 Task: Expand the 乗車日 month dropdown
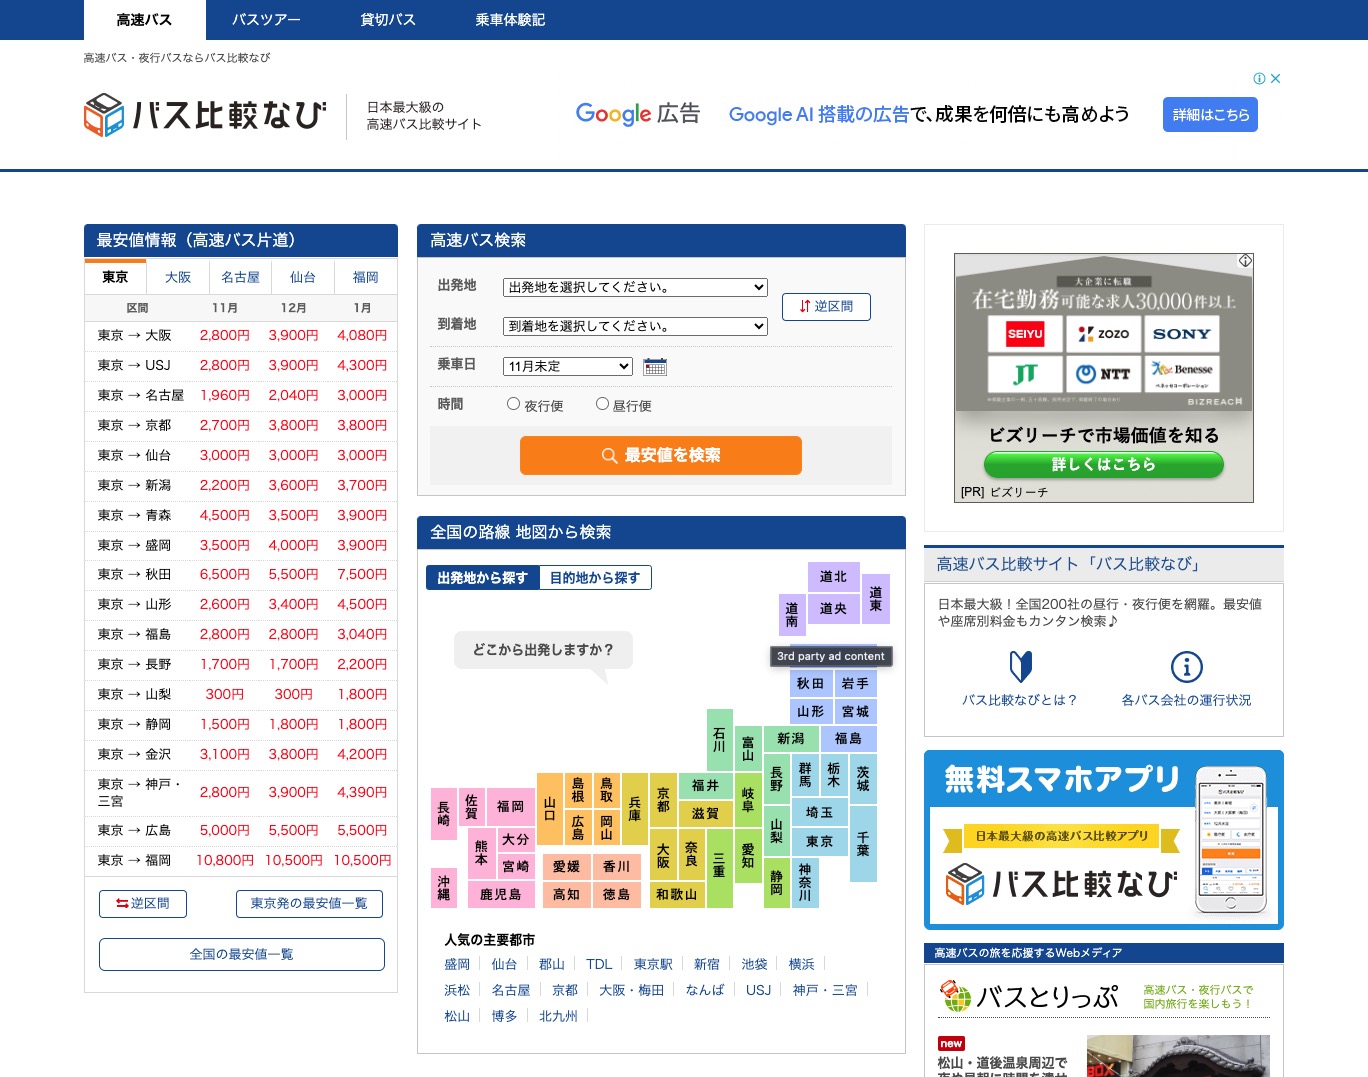tap(567, 367)
